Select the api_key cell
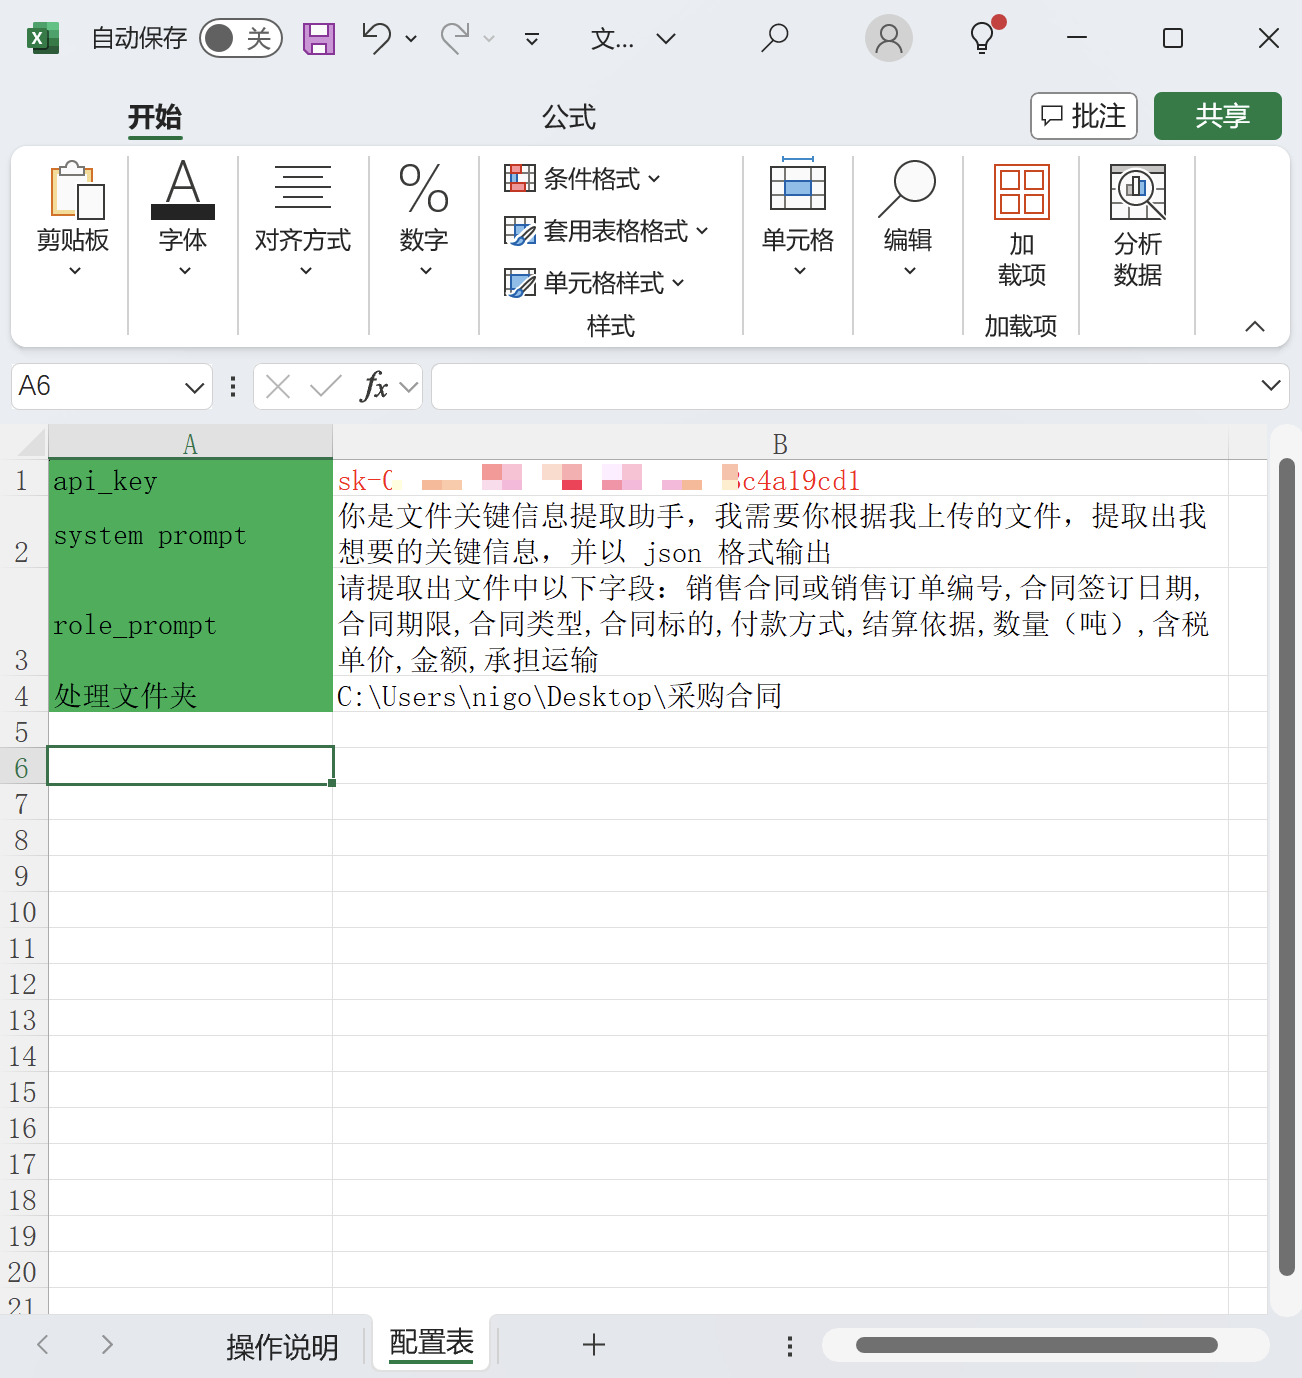1302x1378 pixels. pyautogui.click(x=190, y=478)
